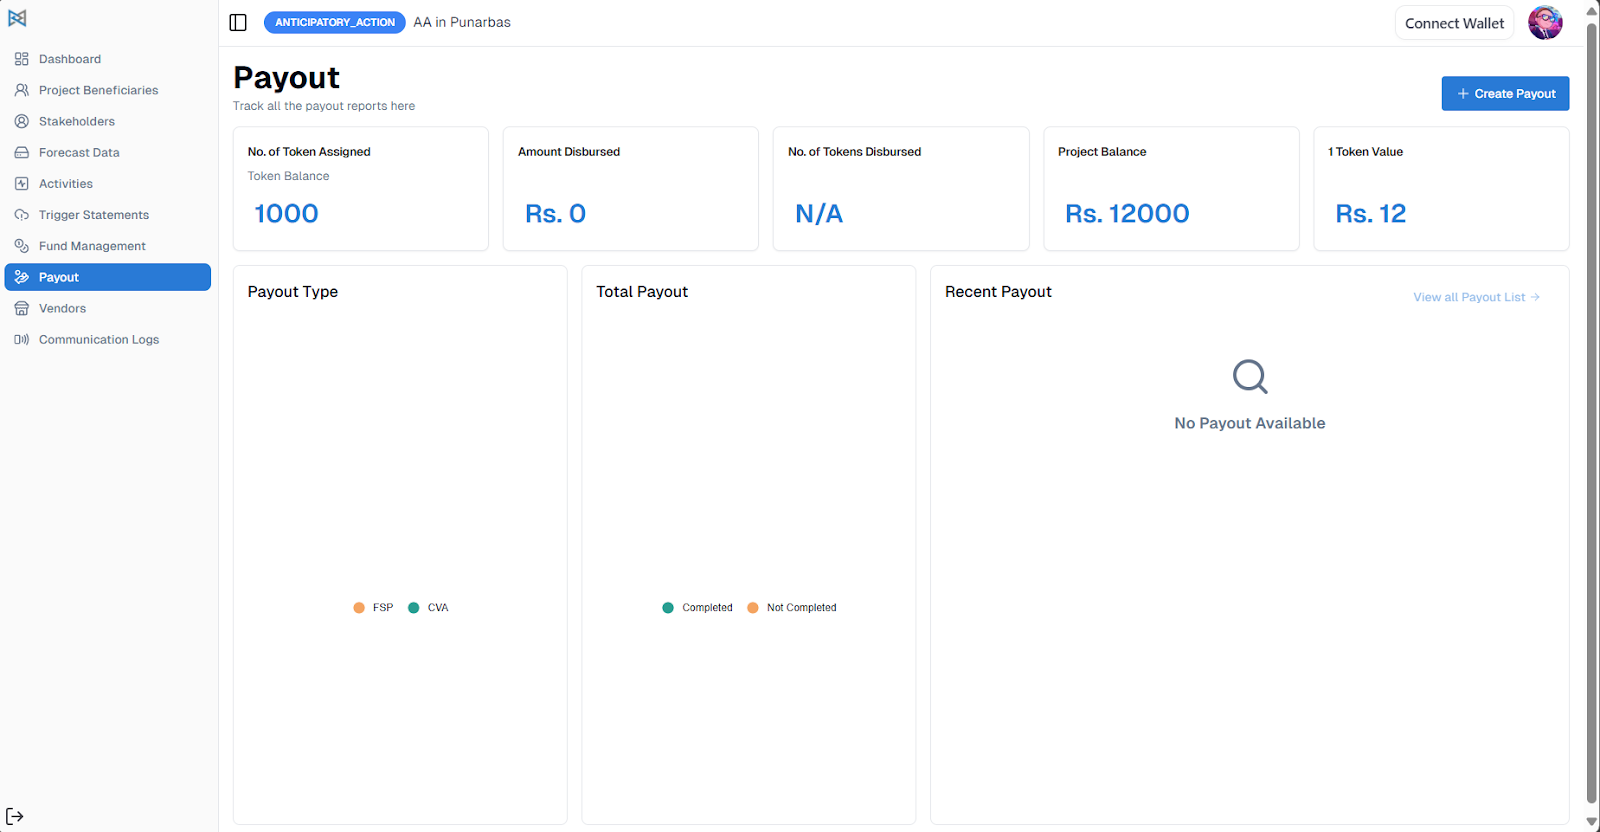The height and width of the screenshot is (832, 1600).
Task: Click the Amount Disbursed value Rs. 0
Action: pyautogui.click(x=555, y=213)
